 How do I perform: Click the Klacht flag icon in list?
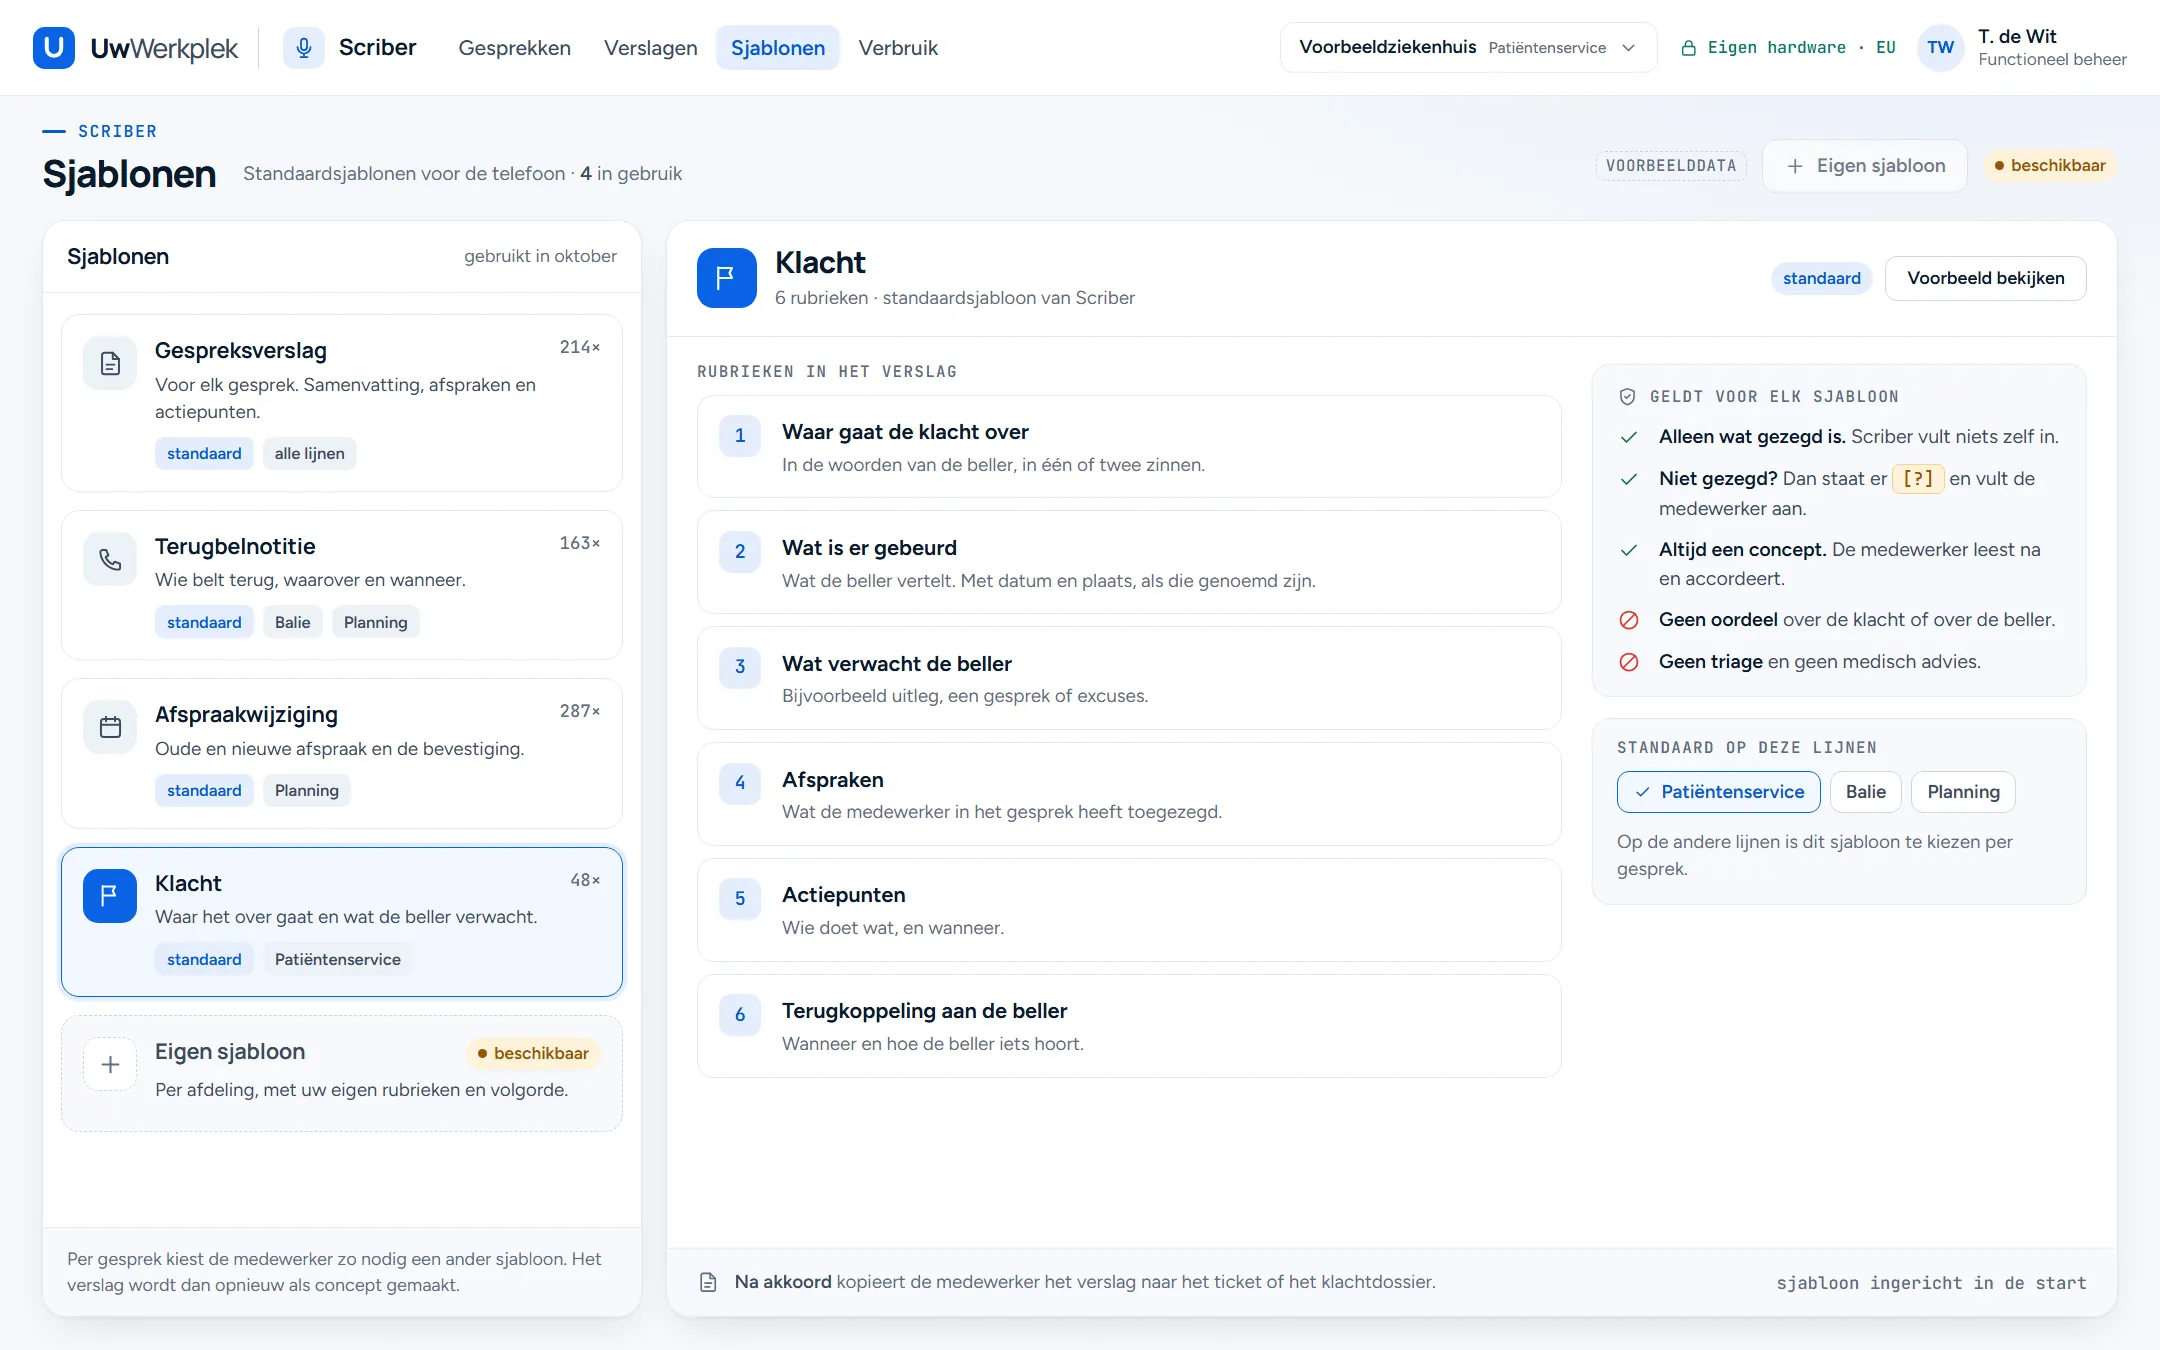click(x=110, y=895)
